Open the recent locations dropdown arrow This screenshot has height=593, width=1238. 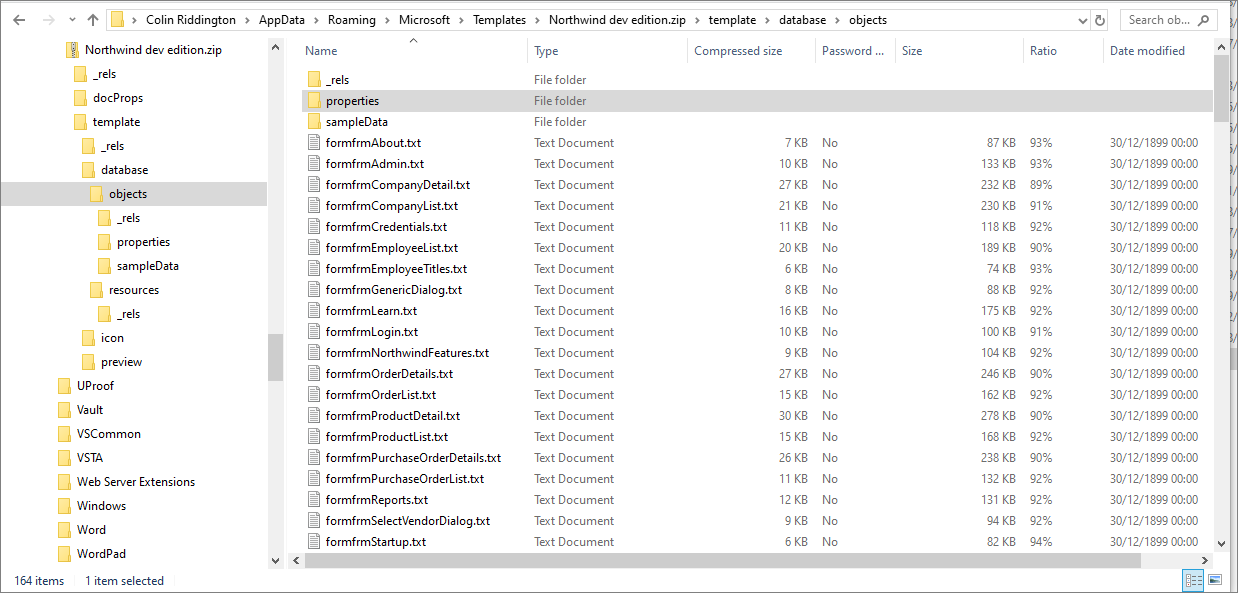point(70,20)
